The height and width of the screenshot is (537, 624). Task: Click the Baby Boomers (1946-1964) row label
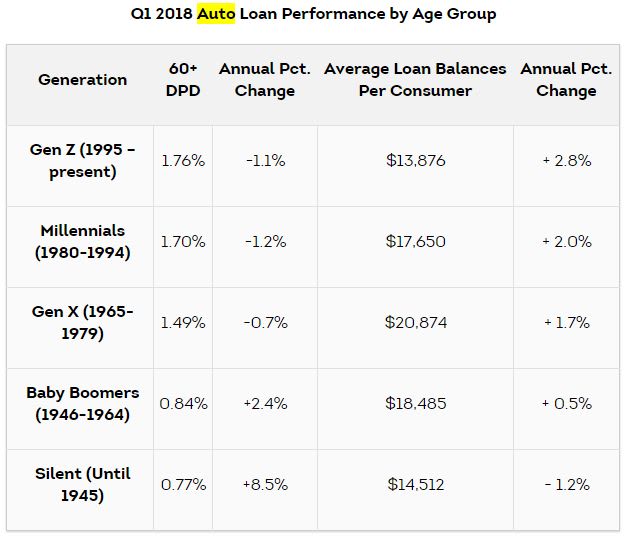tap(83, 403)
